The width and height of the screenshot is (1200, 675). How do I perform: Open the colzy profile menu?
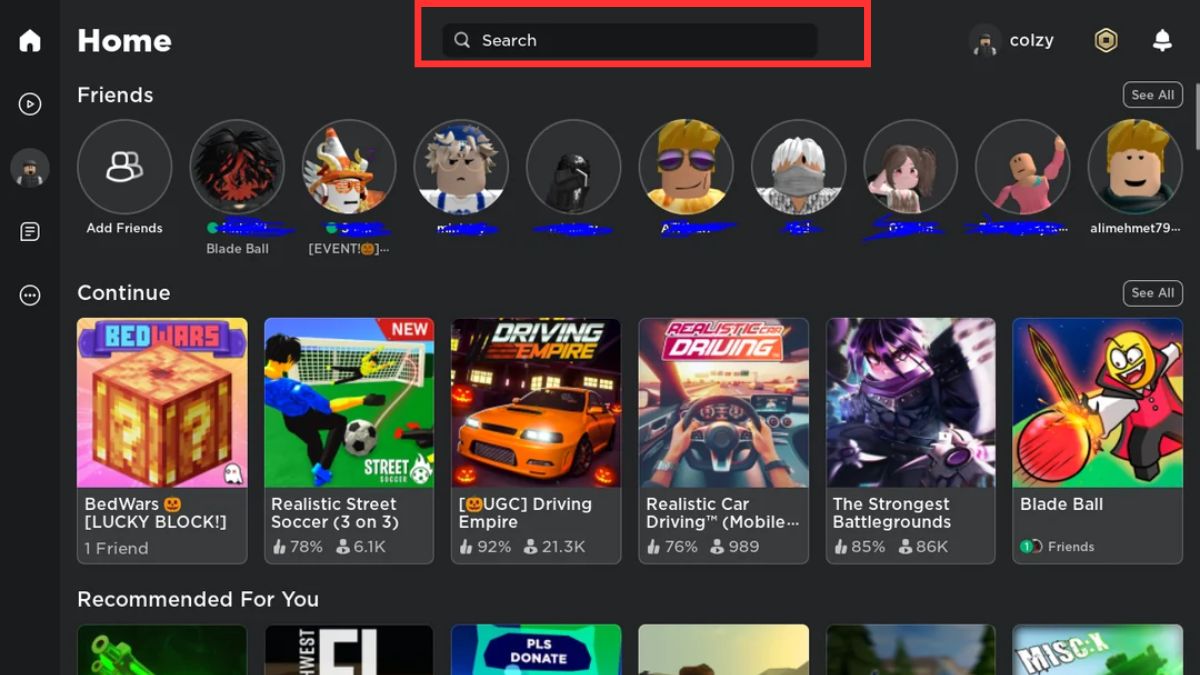1012,40
